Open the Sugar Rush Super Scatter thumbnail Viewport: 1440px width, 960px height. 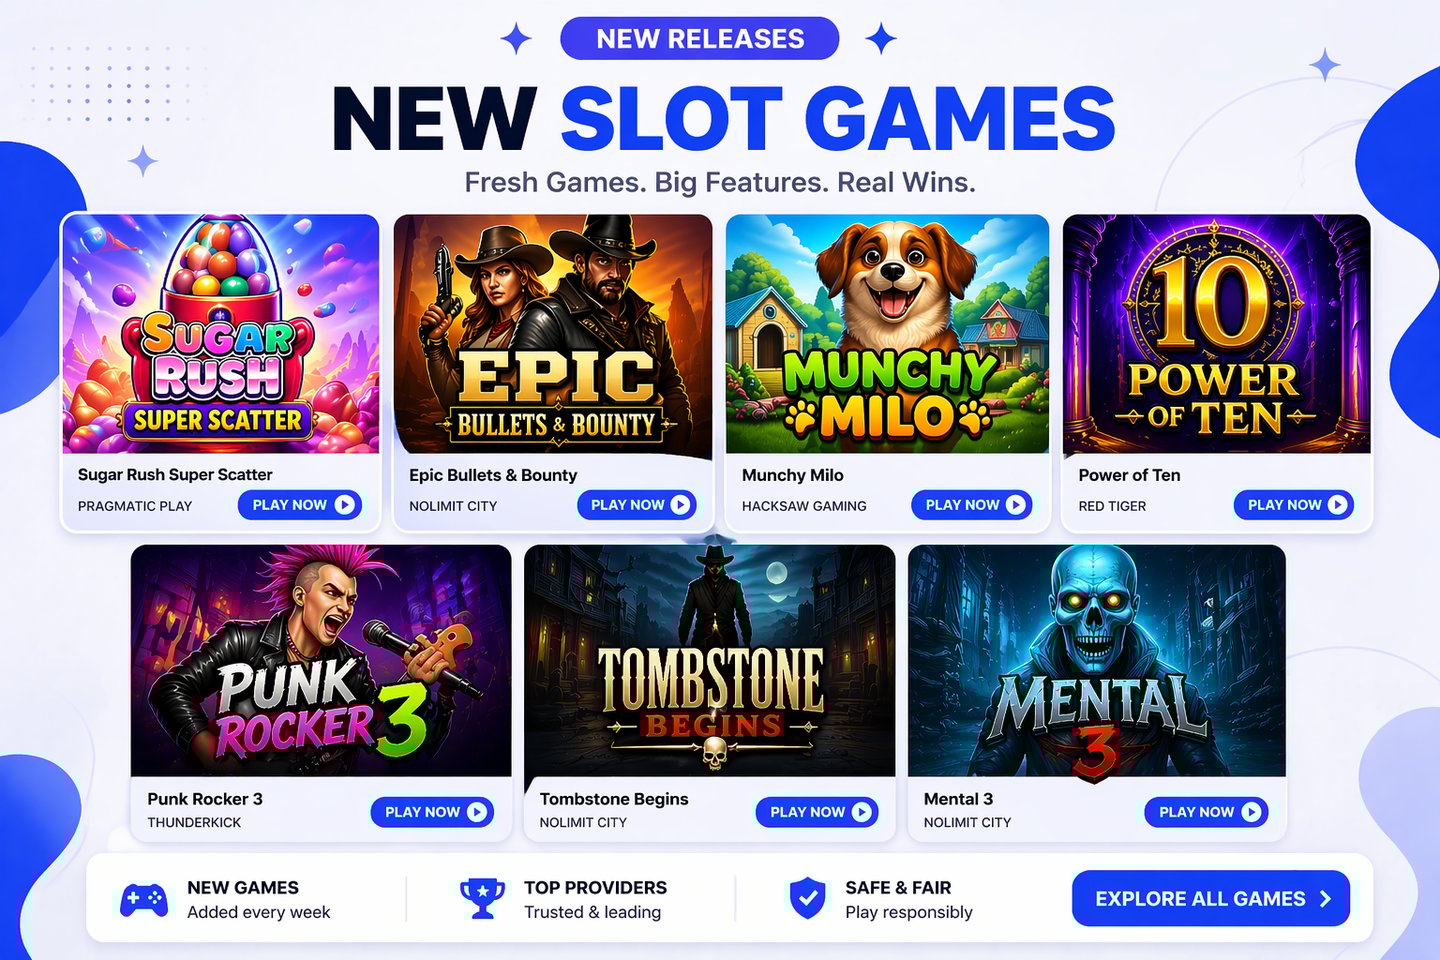pyautogui.click(x=221, y=334)
